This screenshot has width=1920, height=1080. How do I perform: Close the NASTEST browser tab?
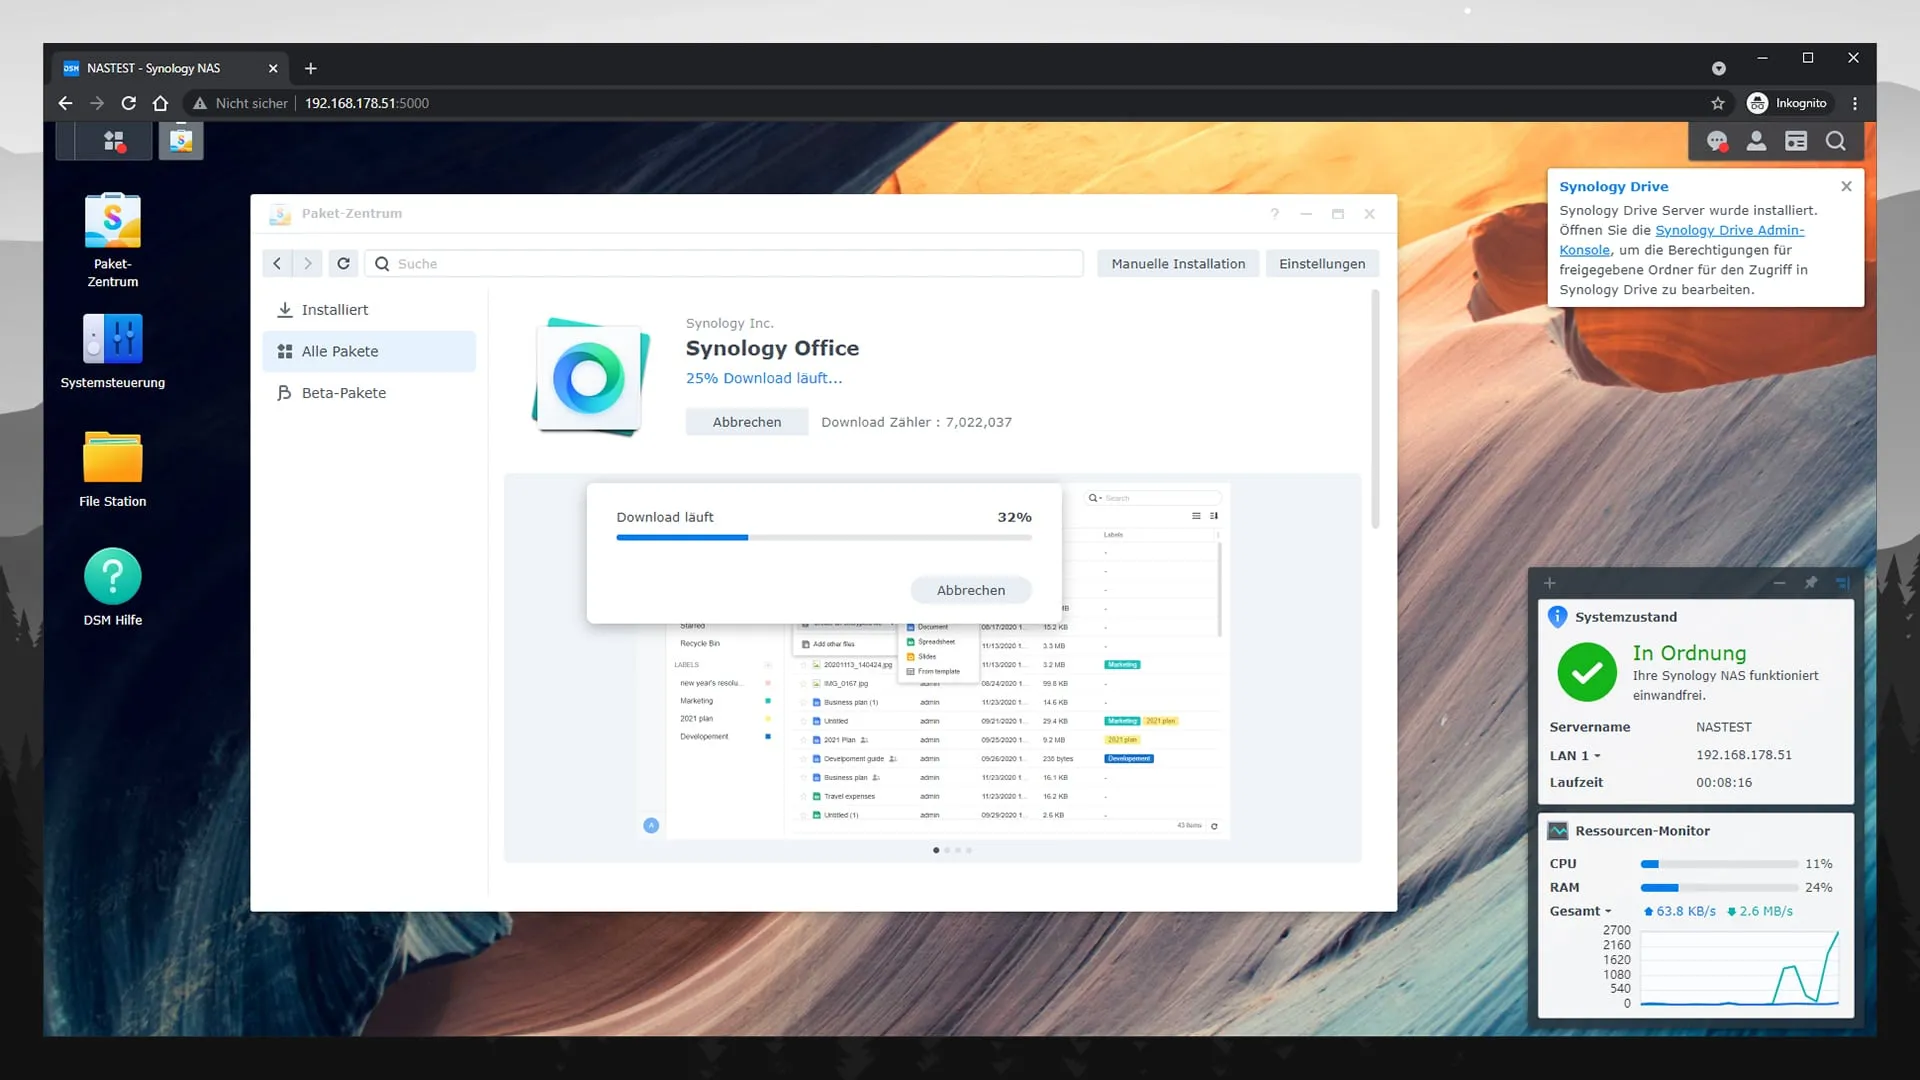(273, 68)
